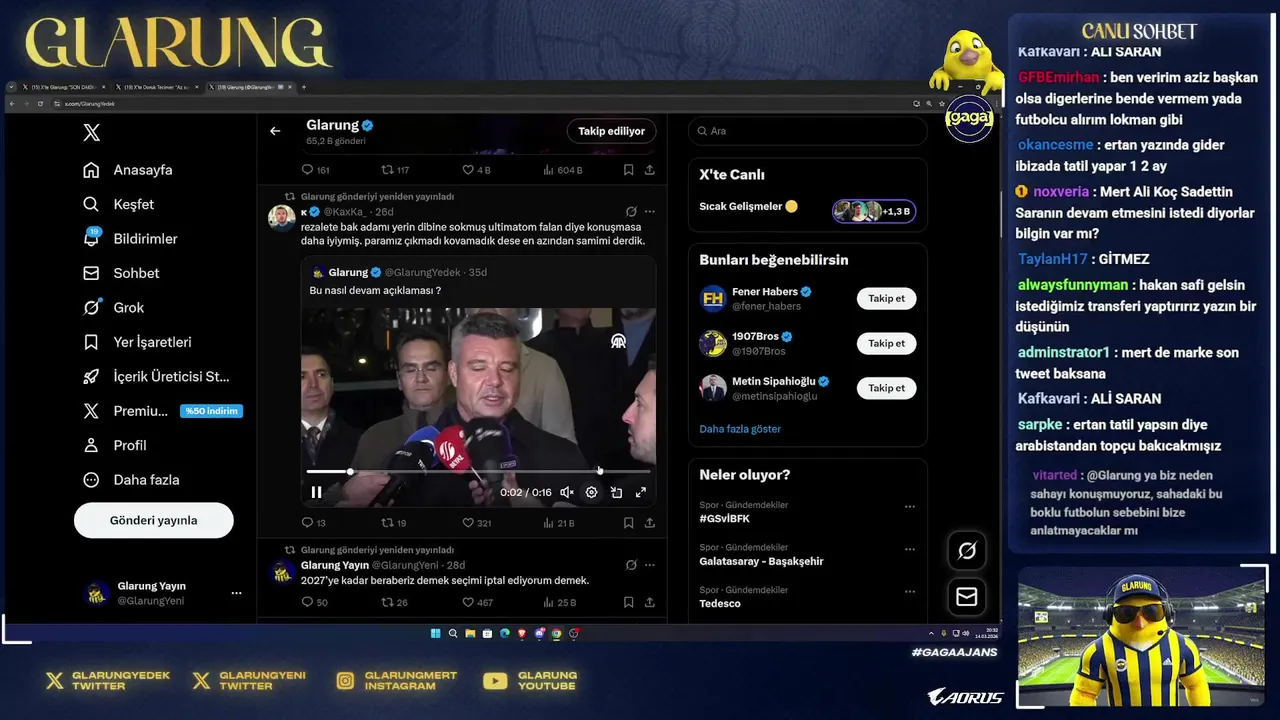Image resolution: width=1280 pixels, height=720 pixels.
Task: Reply to the KaxKa_ post with 13 replies
Action: (314, 522)
